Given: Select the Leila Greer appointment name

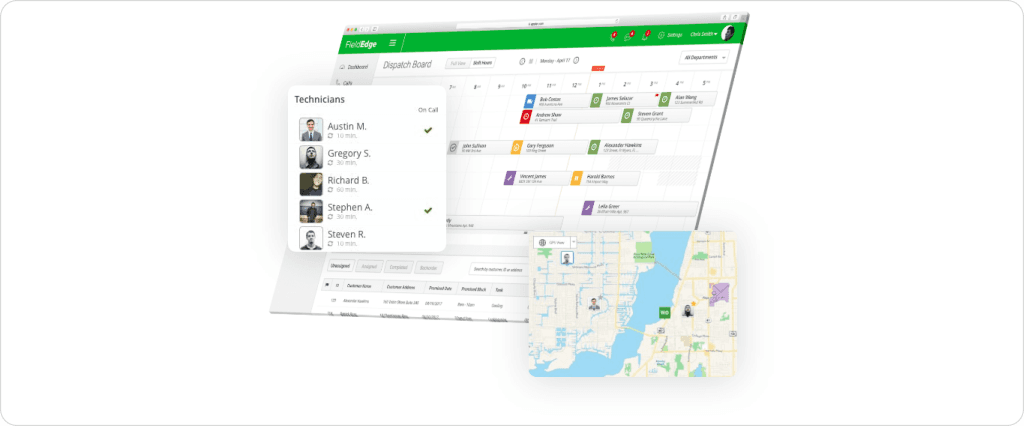Looking at the screenshot, I should click(x=607, y=206).
